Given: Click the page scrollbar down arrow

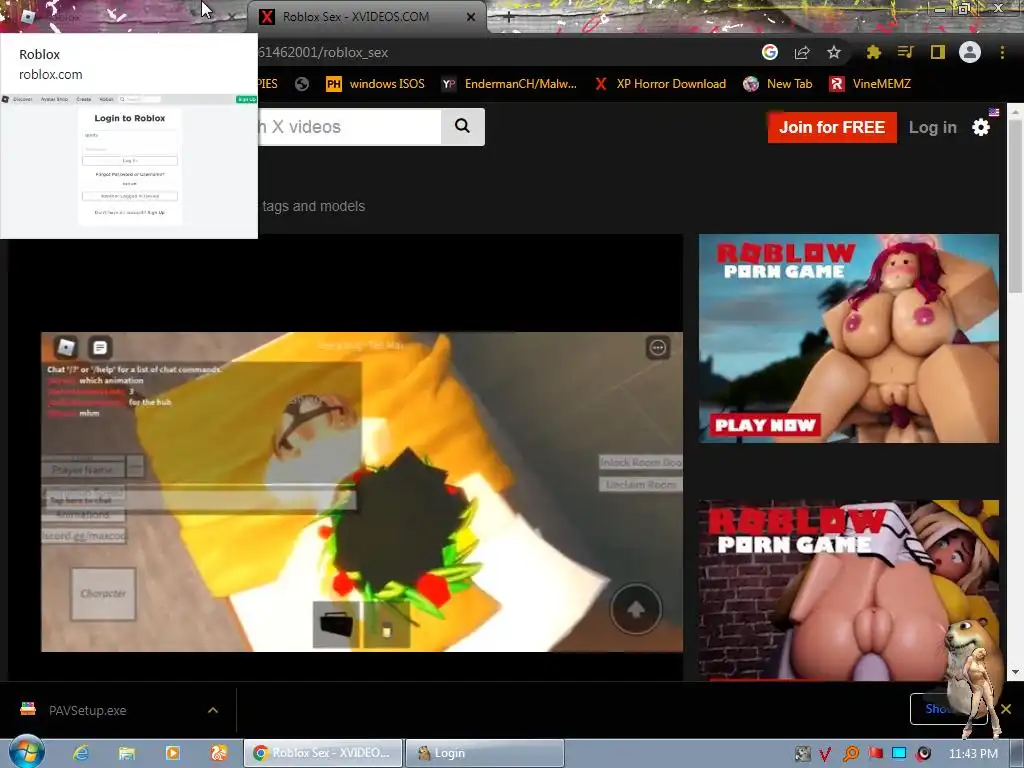Looking at the screenshot, I should click(x=1016, y=672).
